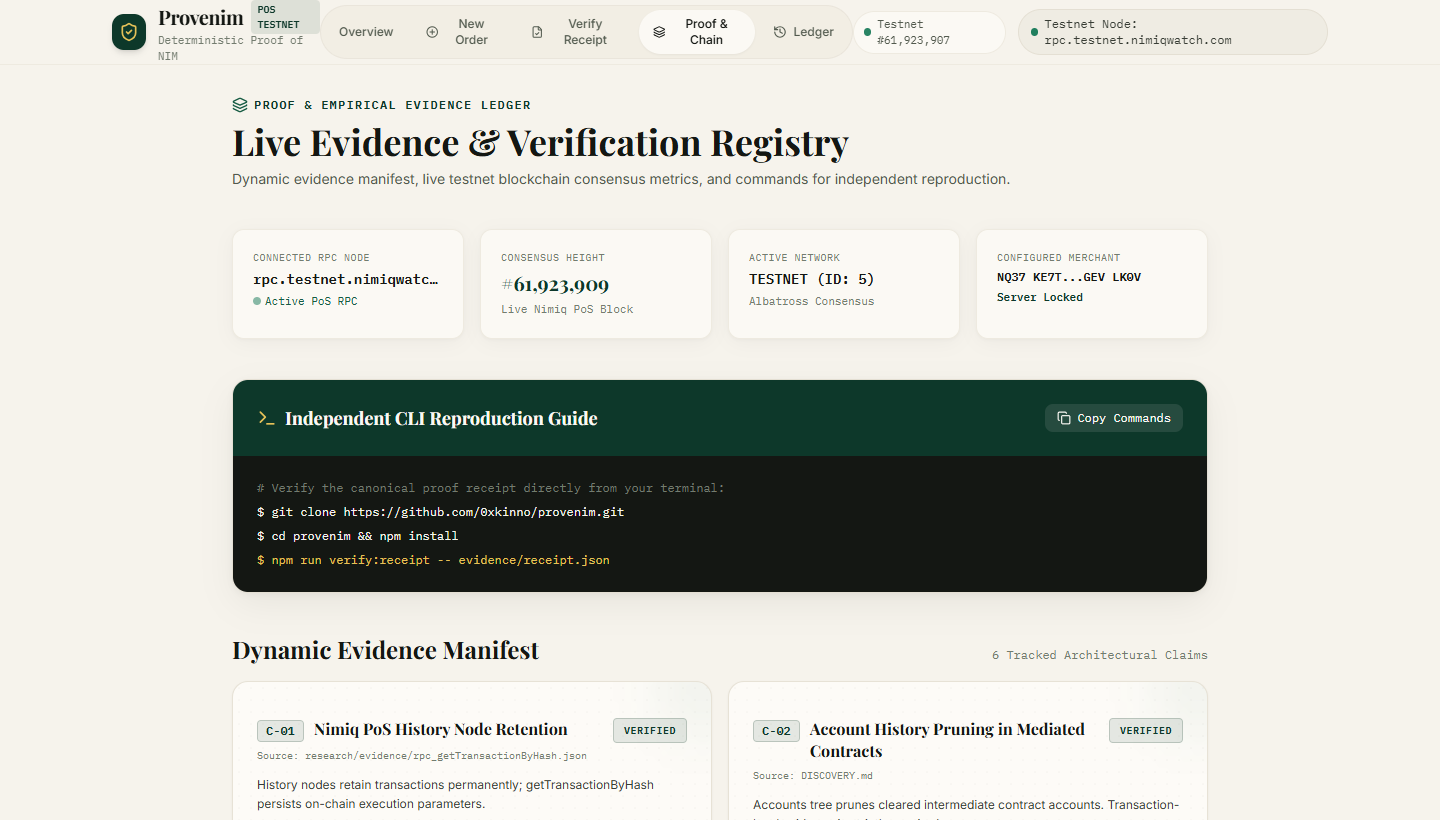Click the C-01 claim ID tag
This screenshot has width=1440, height=820.
coord(280,731)
